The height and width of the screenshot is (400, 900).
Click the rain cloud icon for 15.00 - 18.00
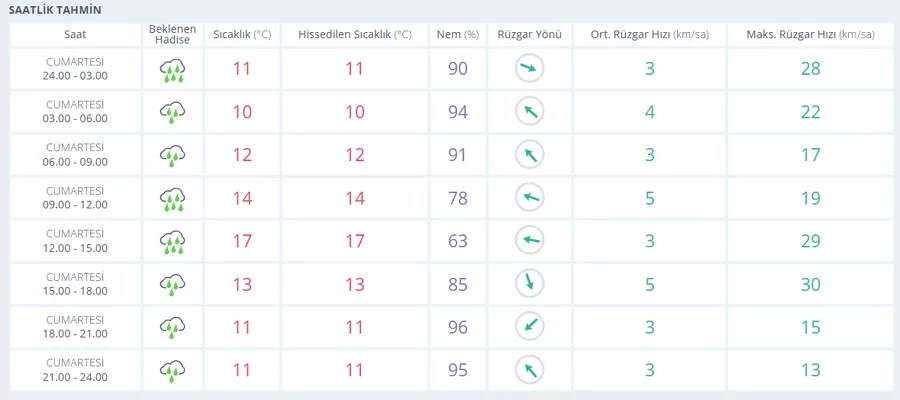(x=173, y=284)
